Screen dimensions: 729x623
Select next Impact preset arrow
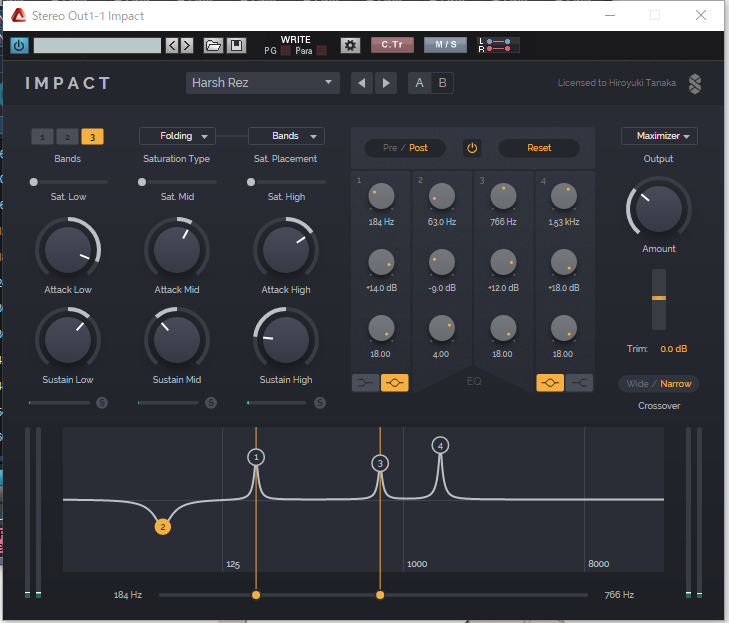coord(386,83)
